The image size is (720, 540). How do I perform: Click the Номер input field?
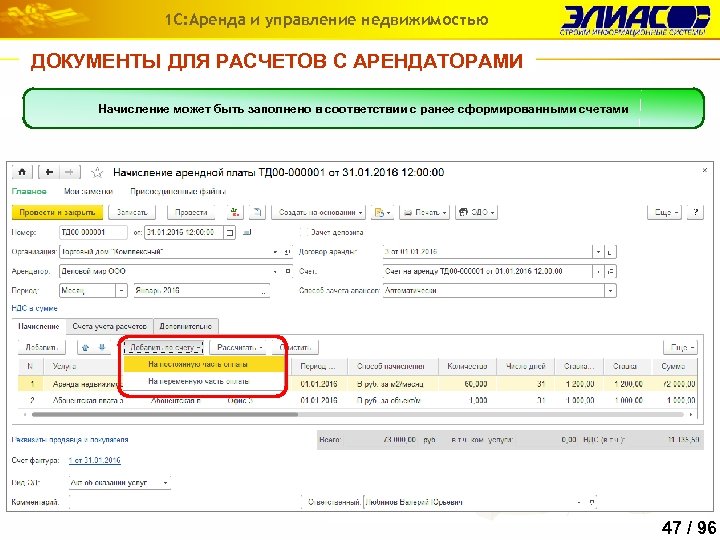tap(93, 232)
